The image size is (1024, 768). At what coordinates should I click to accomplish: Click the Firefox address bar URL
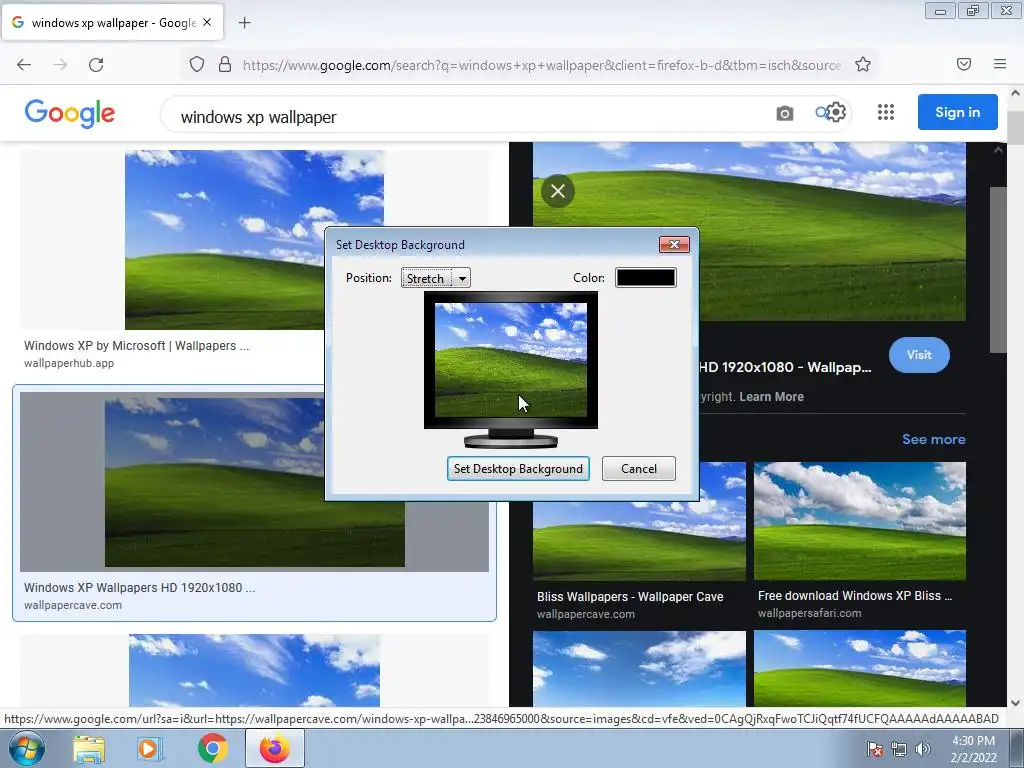541,65
